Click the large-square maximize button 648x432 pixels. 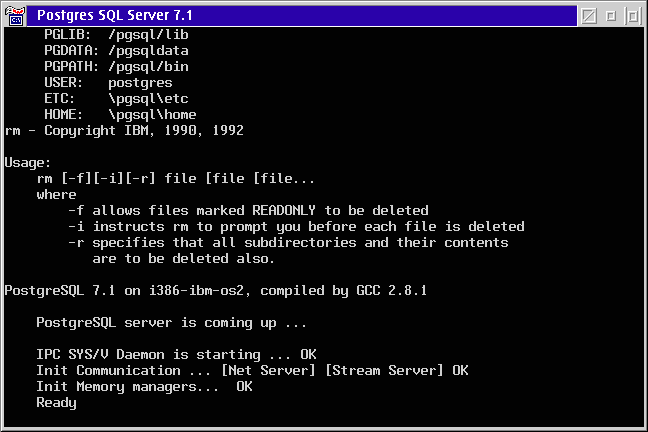click(633, 16)
